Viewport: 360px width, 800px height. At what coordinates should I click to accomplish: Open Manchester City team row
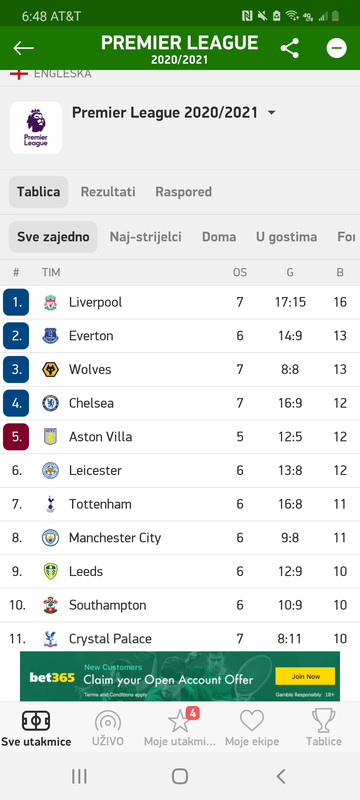coord(180,538)
